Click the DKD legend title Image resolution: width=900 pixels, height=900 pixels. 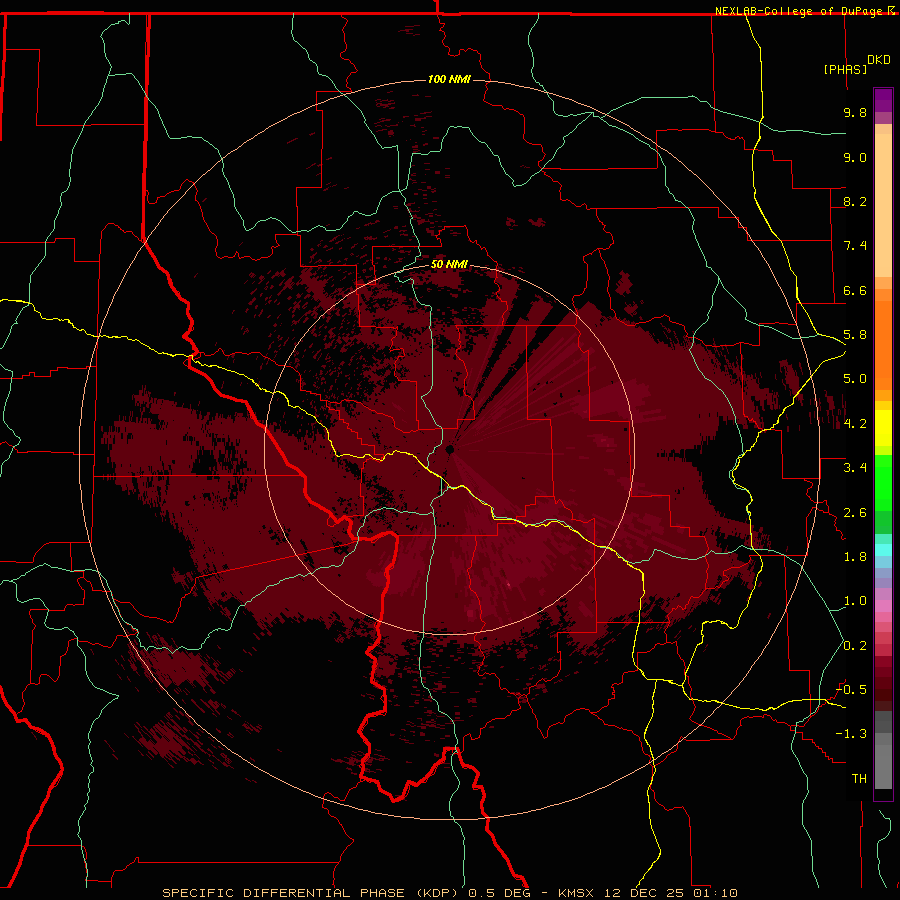pos(879,60)
